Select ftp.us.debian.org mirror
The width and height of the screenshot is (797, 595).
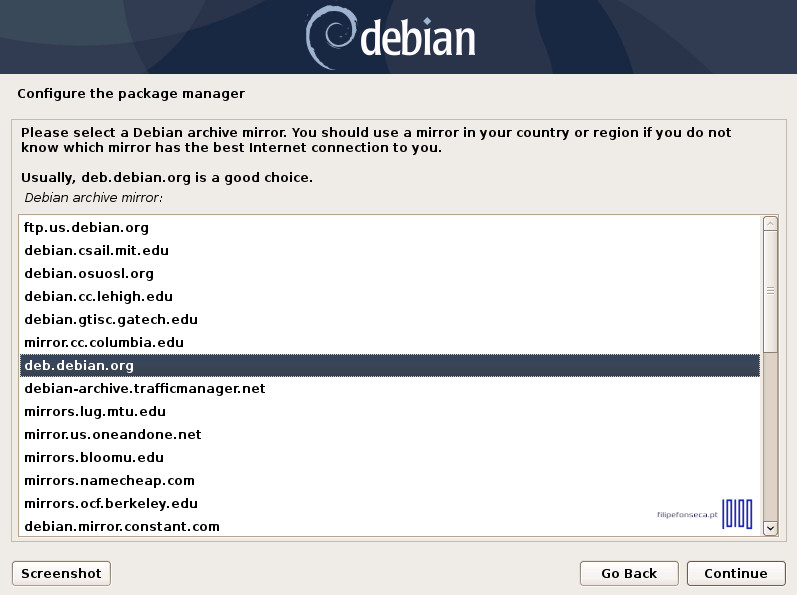(86, 228)
